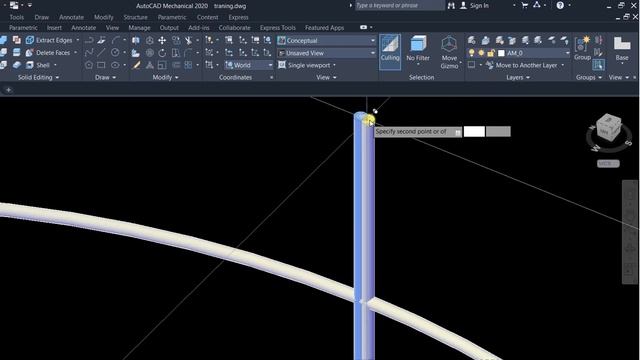
Task: Open a new drawing tab with plus button
Action: coord(9,90)
